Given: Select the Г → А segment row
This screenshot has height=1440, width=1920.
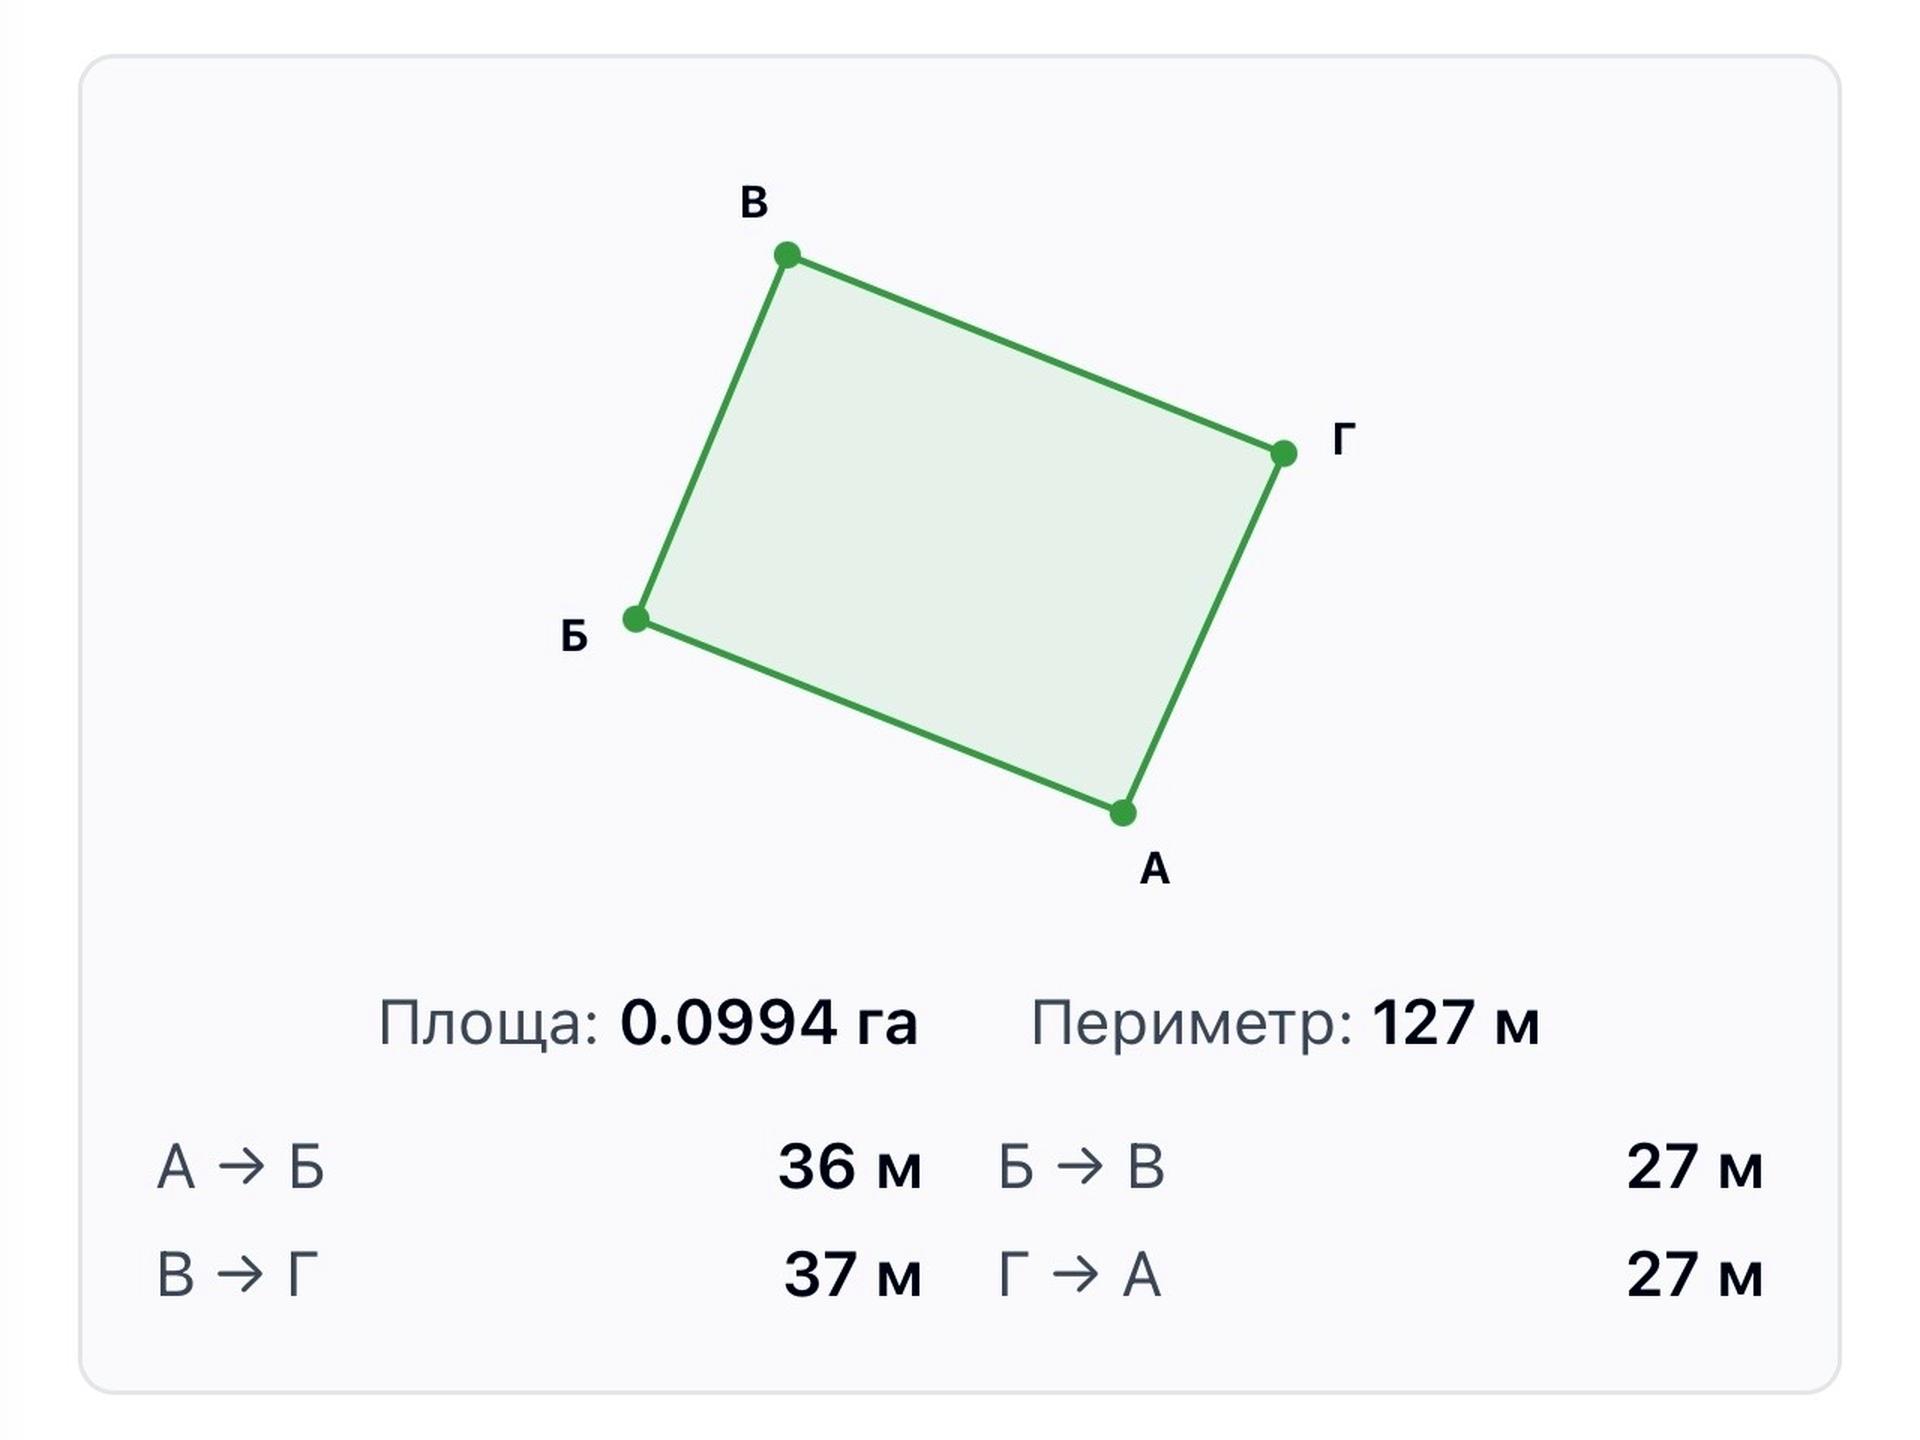Looking at the screenshot, I should click(1381, 1275).
